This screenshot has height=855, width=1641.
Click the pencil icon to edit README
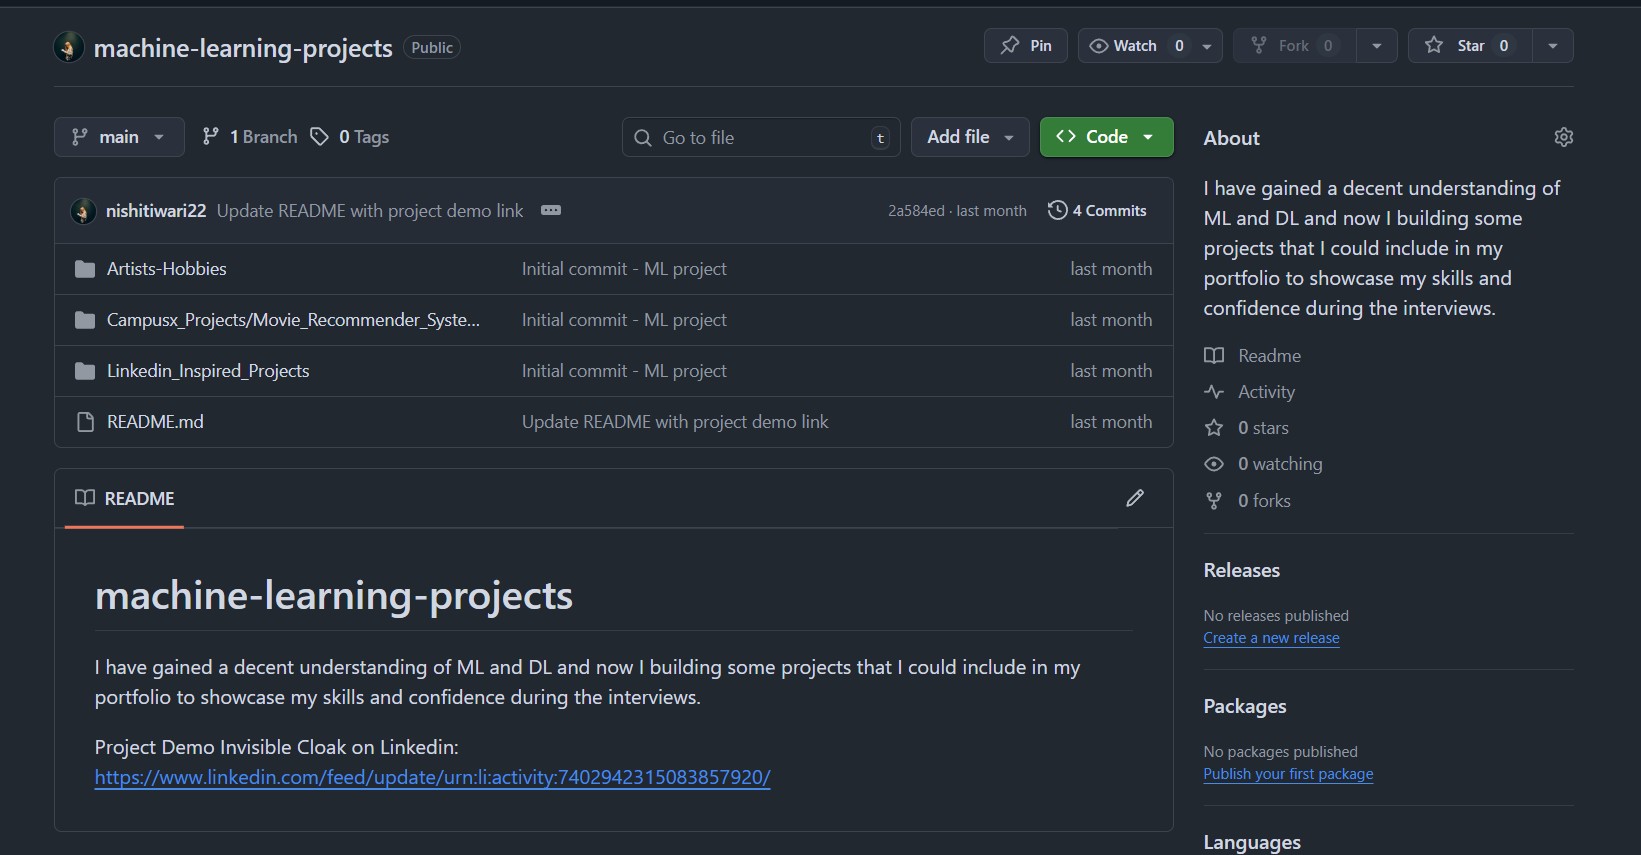(x=1135, y=498)
